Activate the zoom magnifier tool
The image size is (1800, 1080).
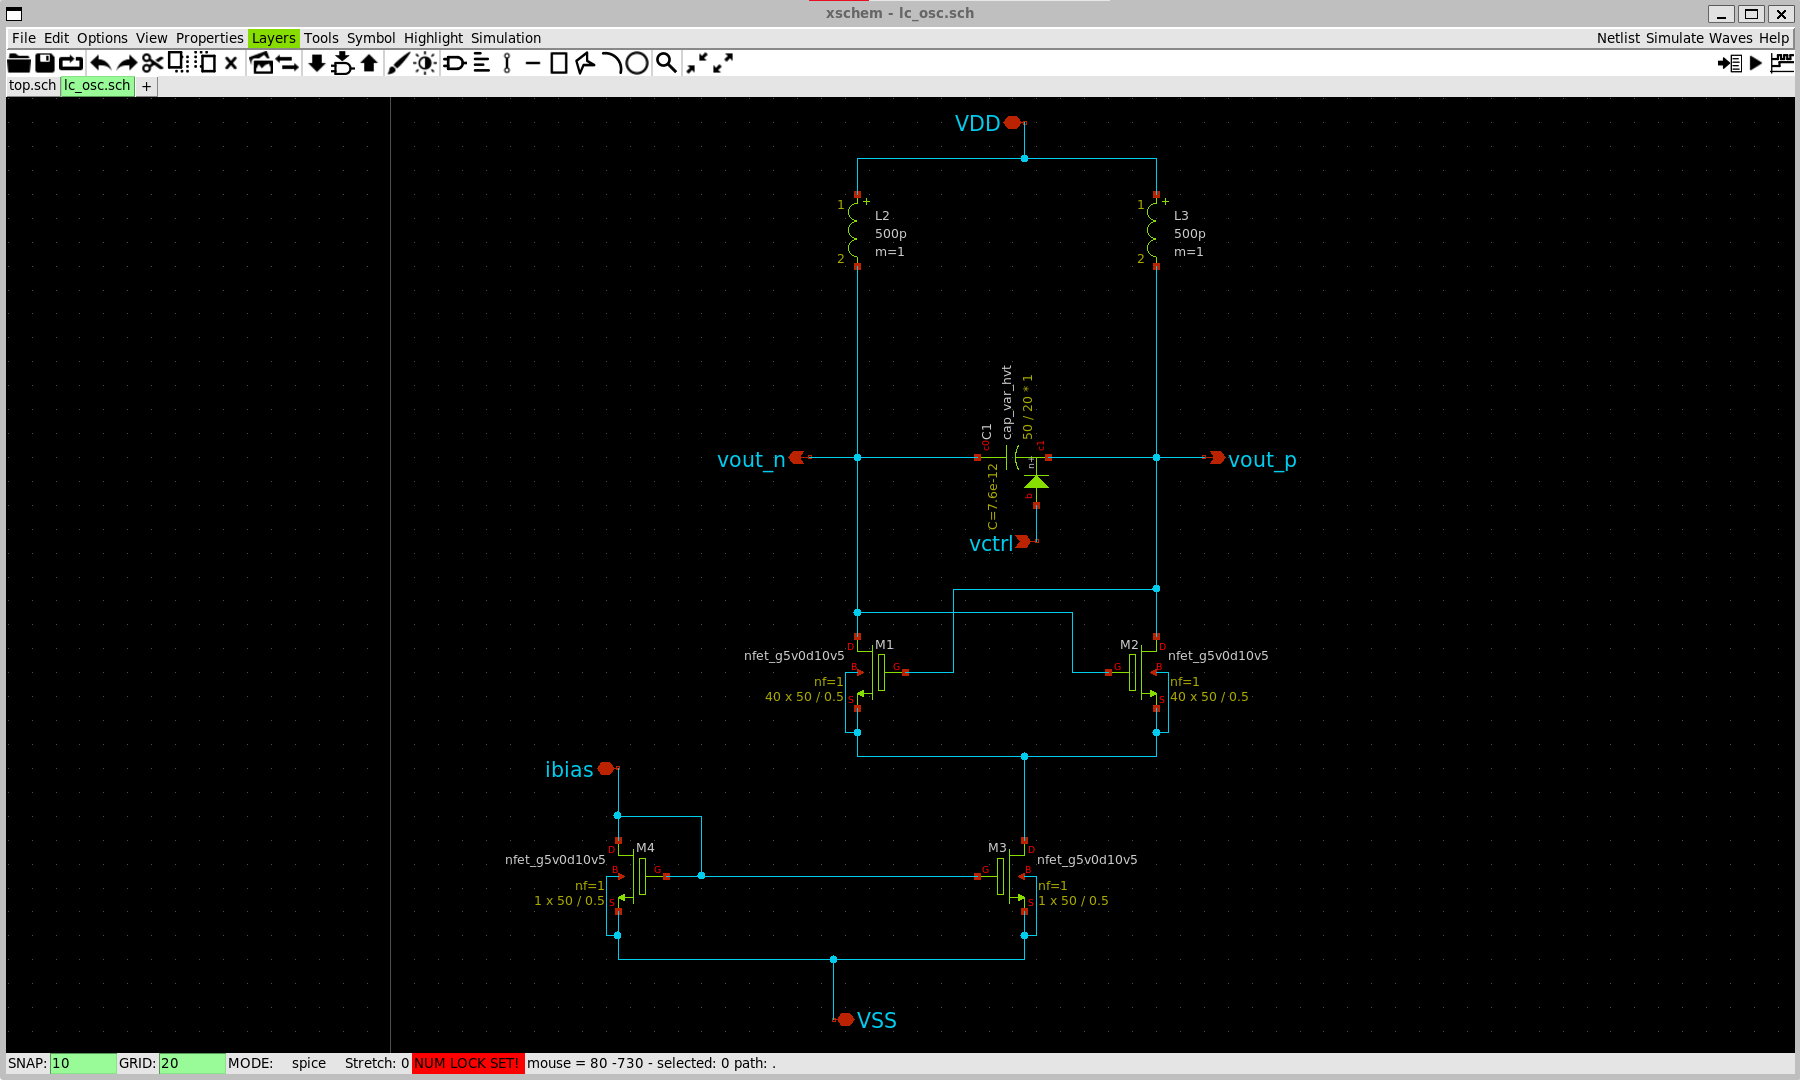pos(666,63)
